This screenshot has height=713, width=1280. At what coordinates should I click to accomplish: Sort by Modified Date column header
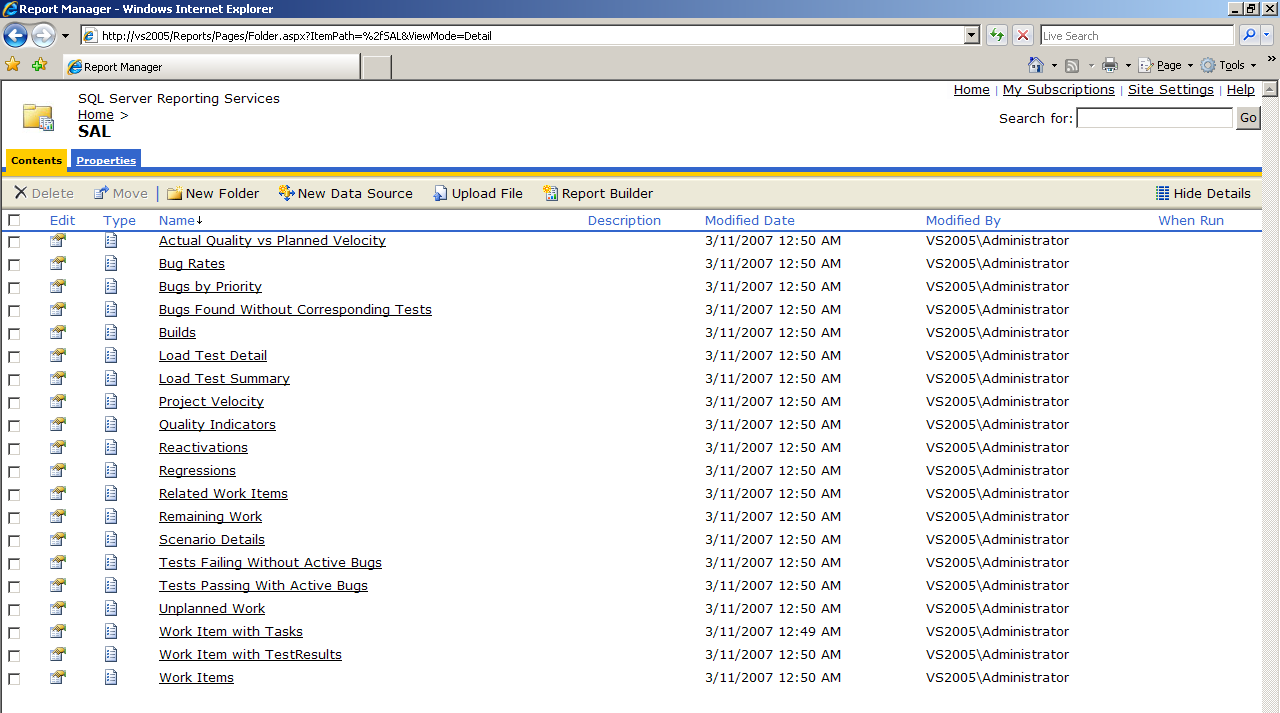(x=750, y=220)
